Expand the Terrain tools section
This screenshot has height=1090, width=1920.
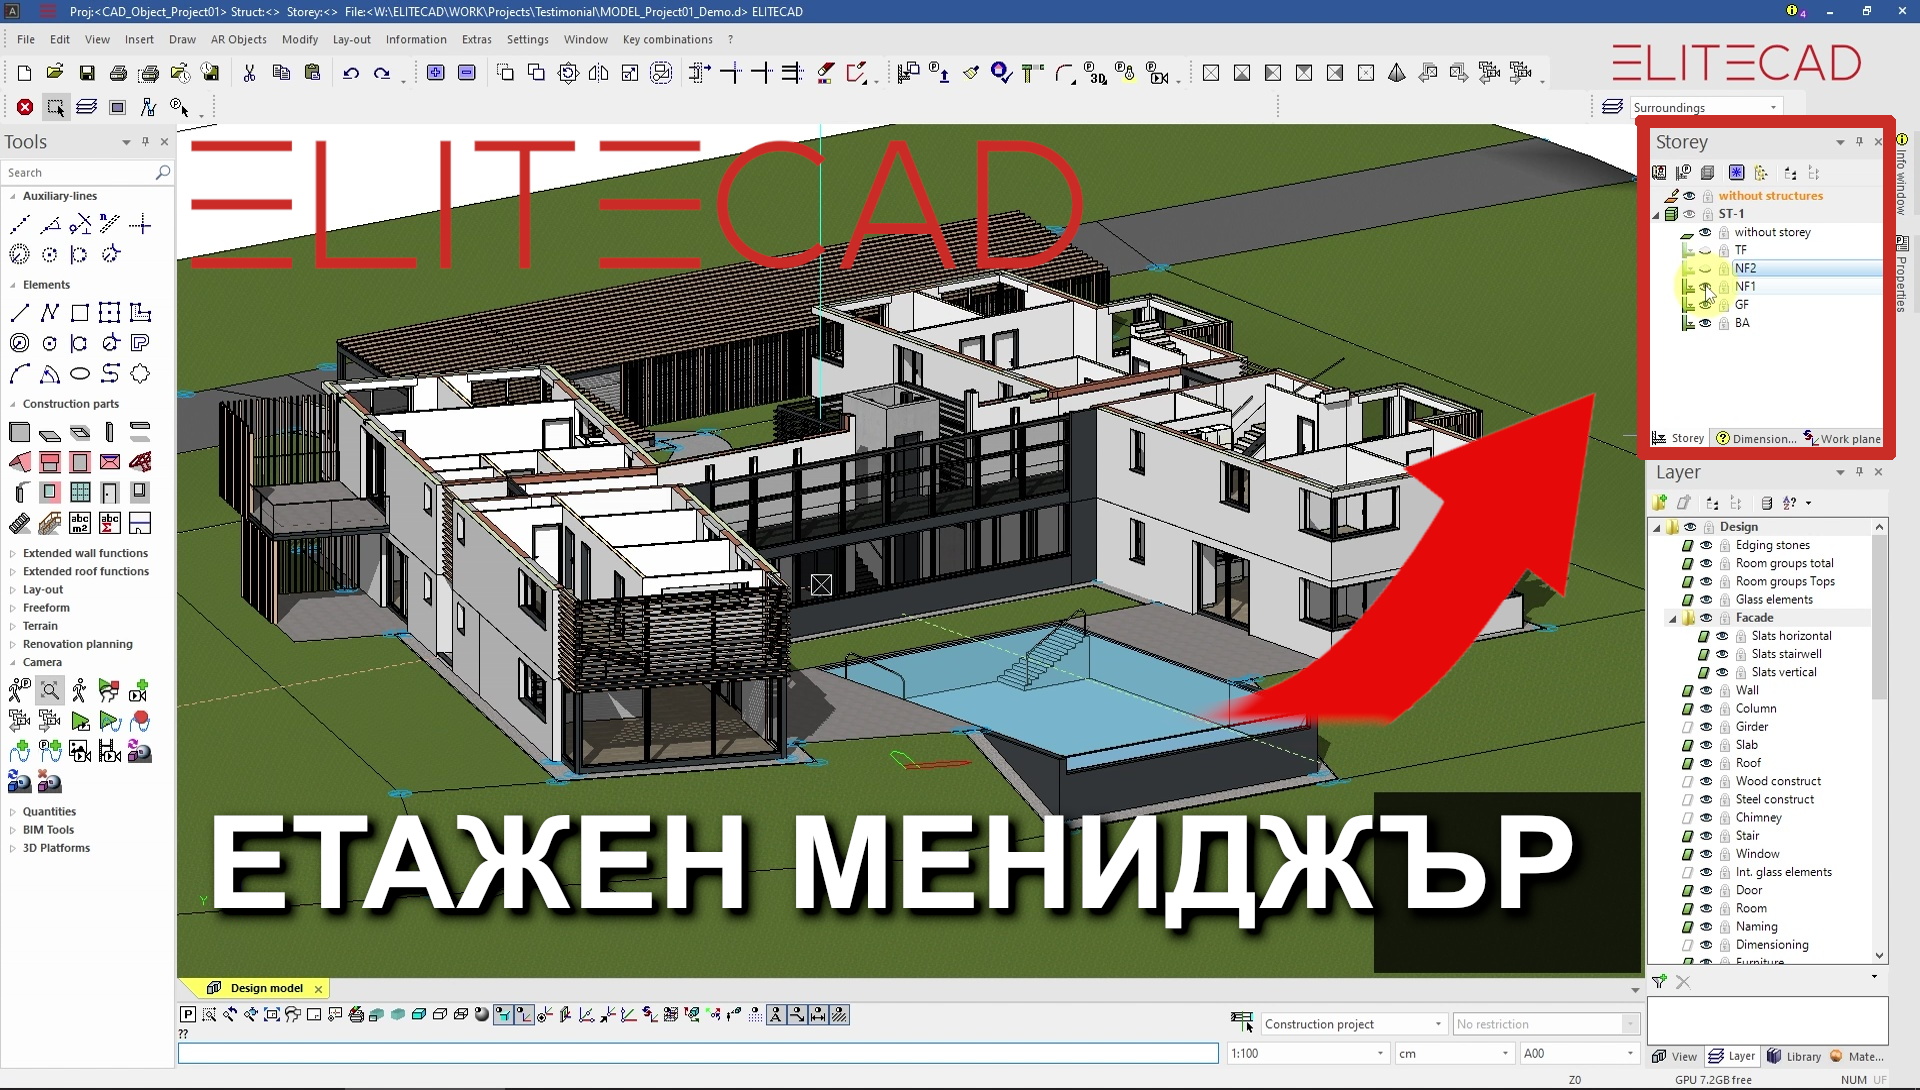(13, 626)
